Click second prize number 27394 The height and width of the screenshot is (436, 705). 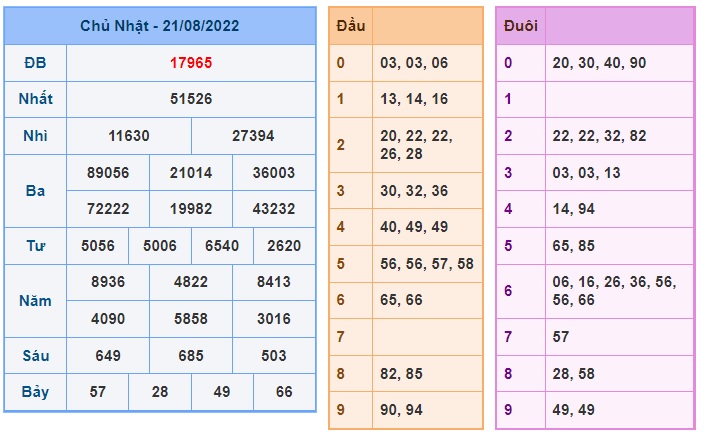(x=253, y=136)
